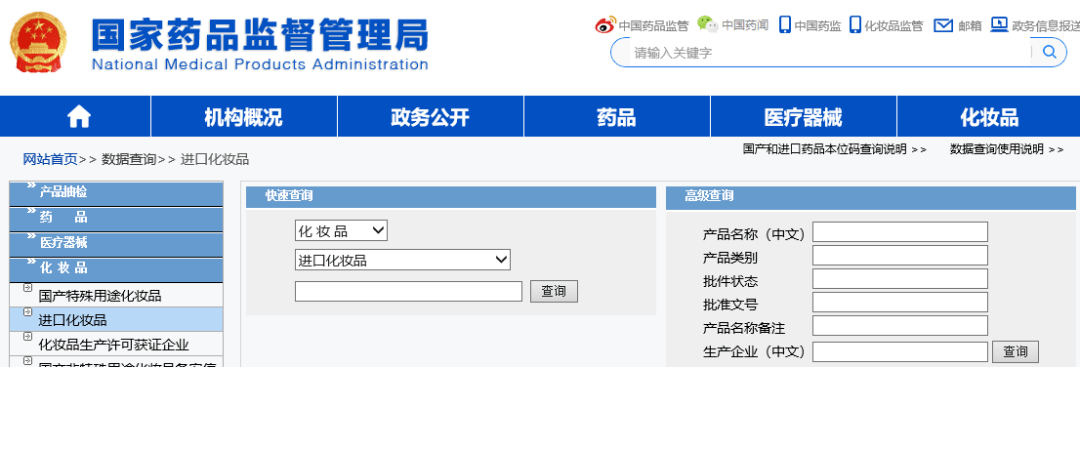Click the keyword search box at top

click(830, 52)
